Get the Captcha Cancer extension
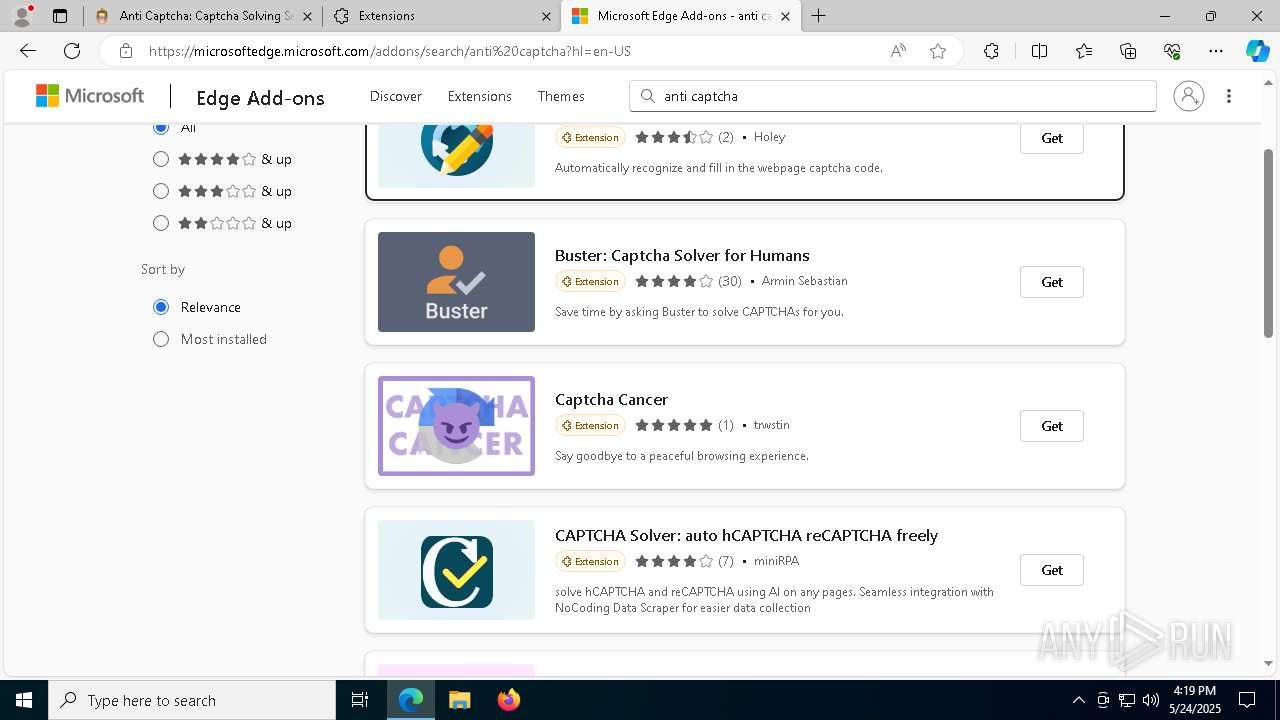Viewport: 1280px width, 720px height. 1052,426
